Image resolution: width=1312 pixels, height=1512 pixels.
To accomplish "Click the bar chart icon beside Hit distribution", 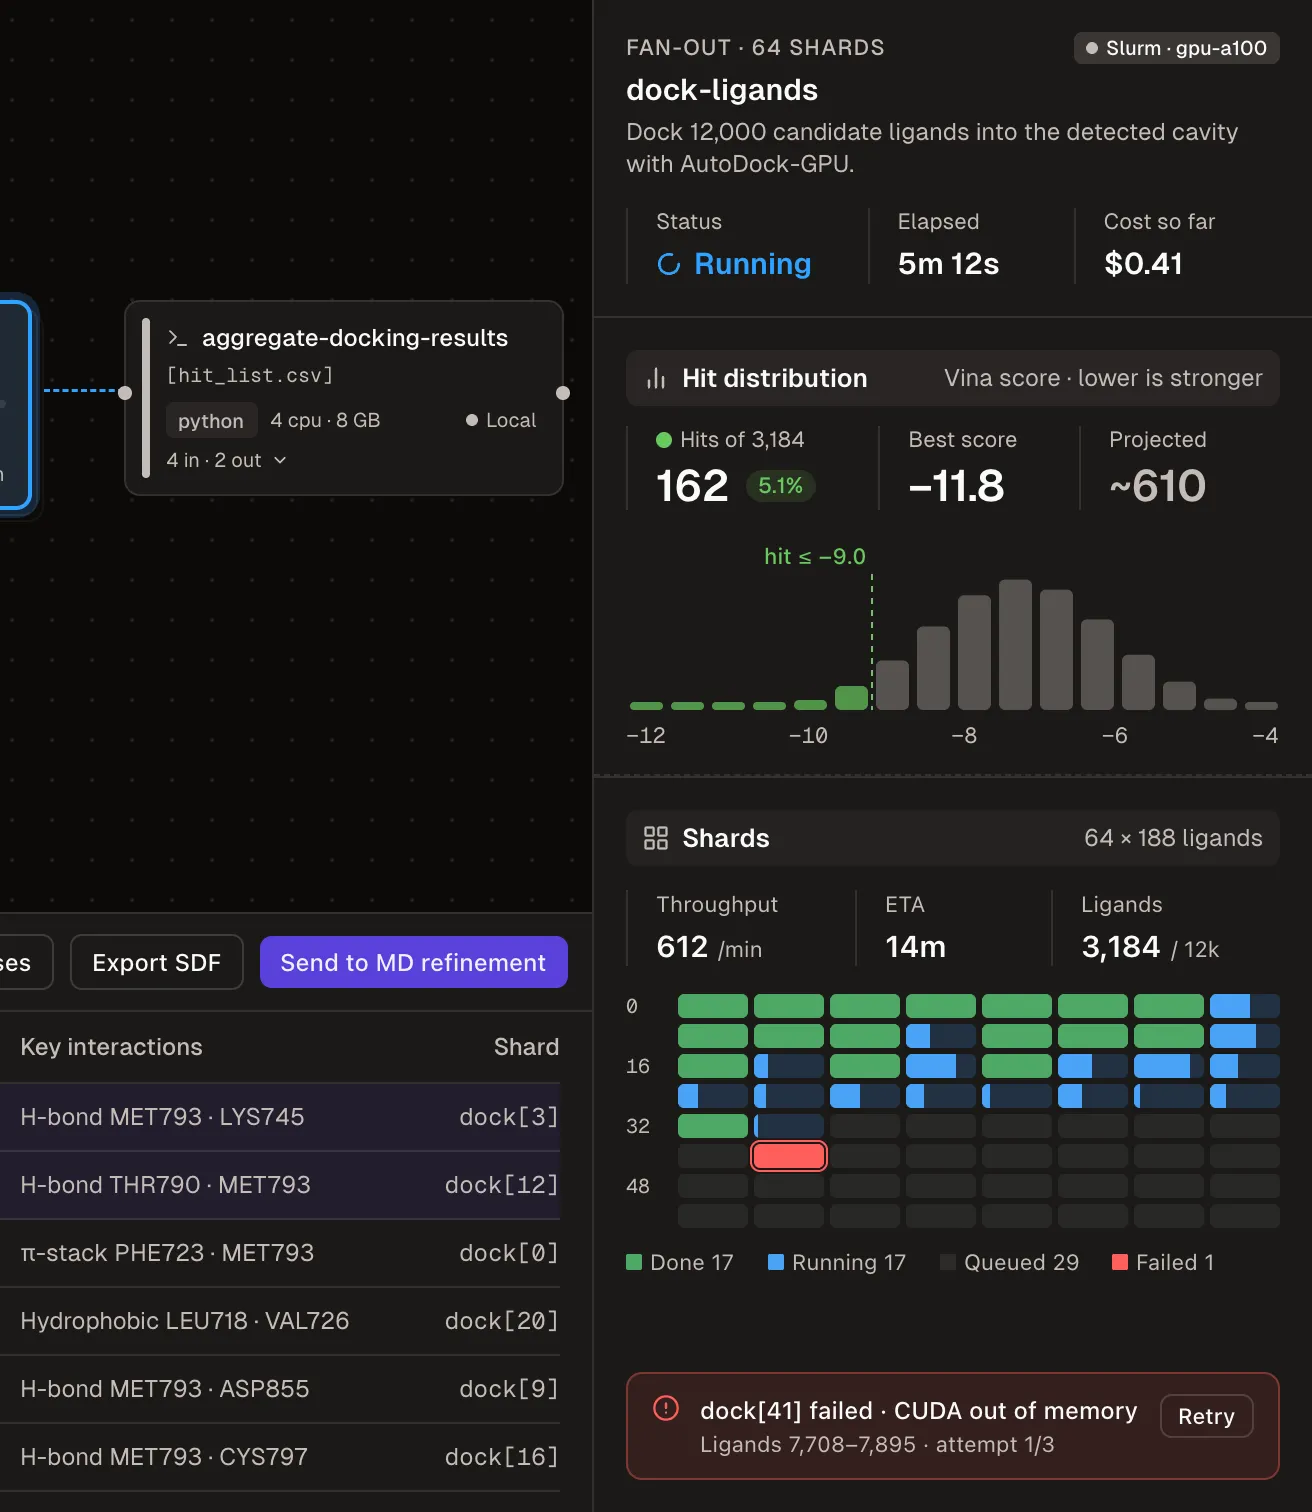I will click(x=656, y=378).
